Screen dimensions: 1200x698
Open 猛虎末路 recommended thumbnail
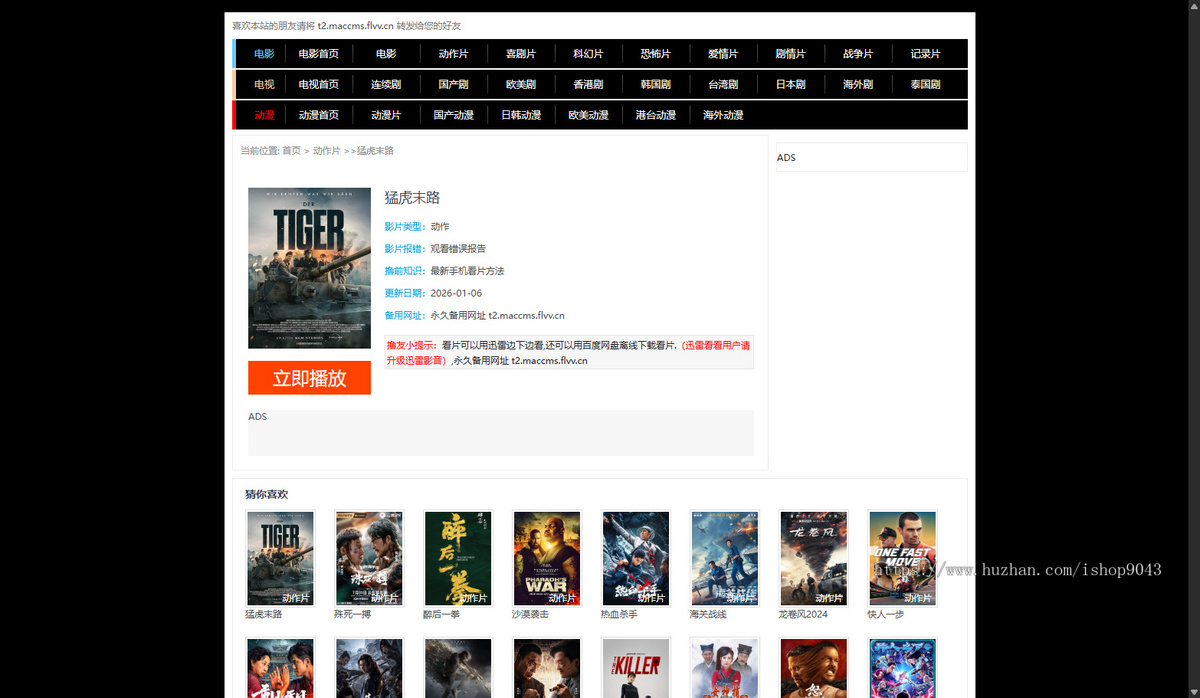[280, 558]
